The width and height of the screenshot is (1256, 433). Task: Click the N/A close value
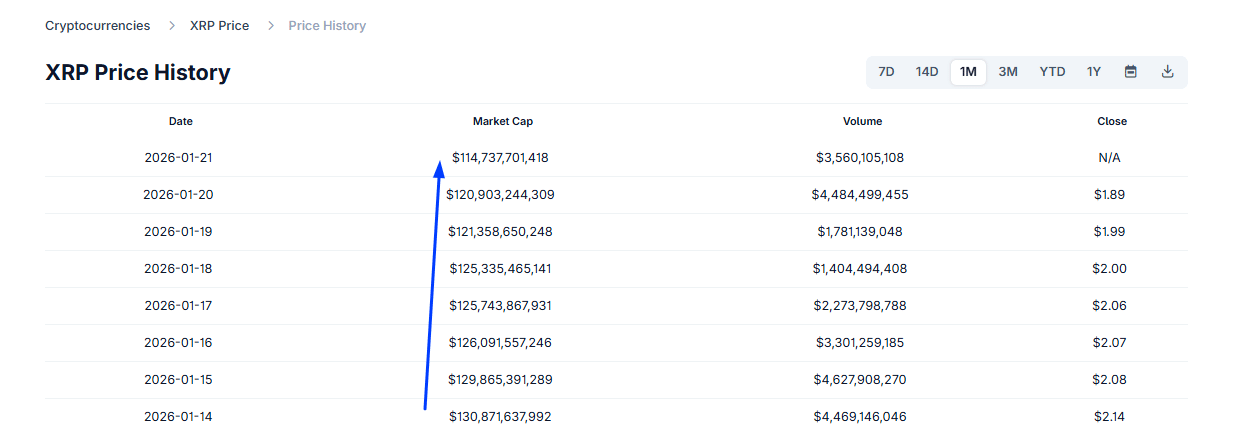coord(1109,158)
